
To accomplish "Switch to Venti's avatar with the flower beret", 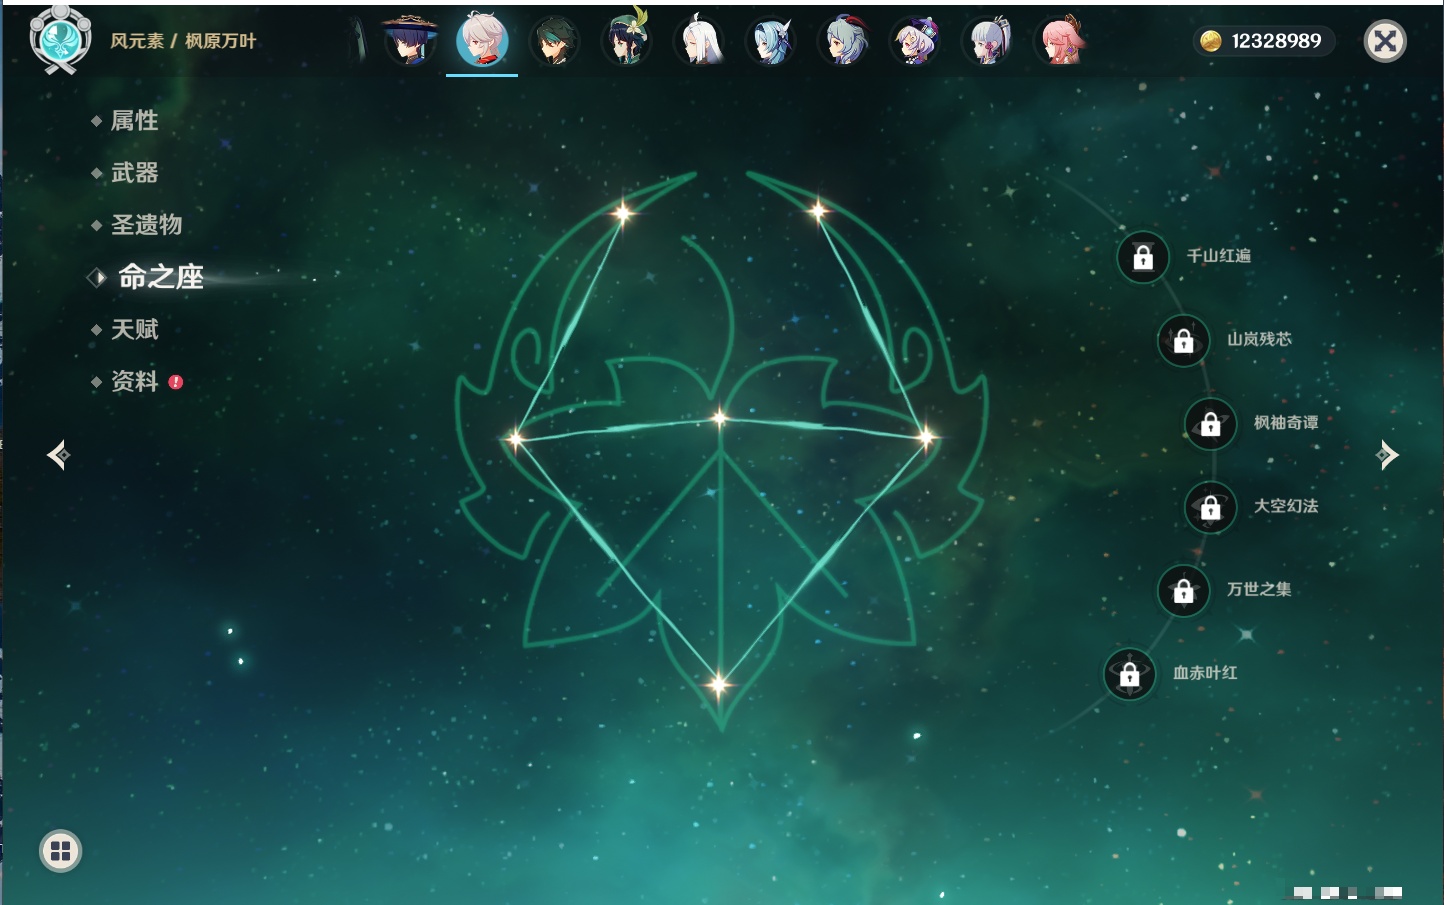I will point(627,41).
